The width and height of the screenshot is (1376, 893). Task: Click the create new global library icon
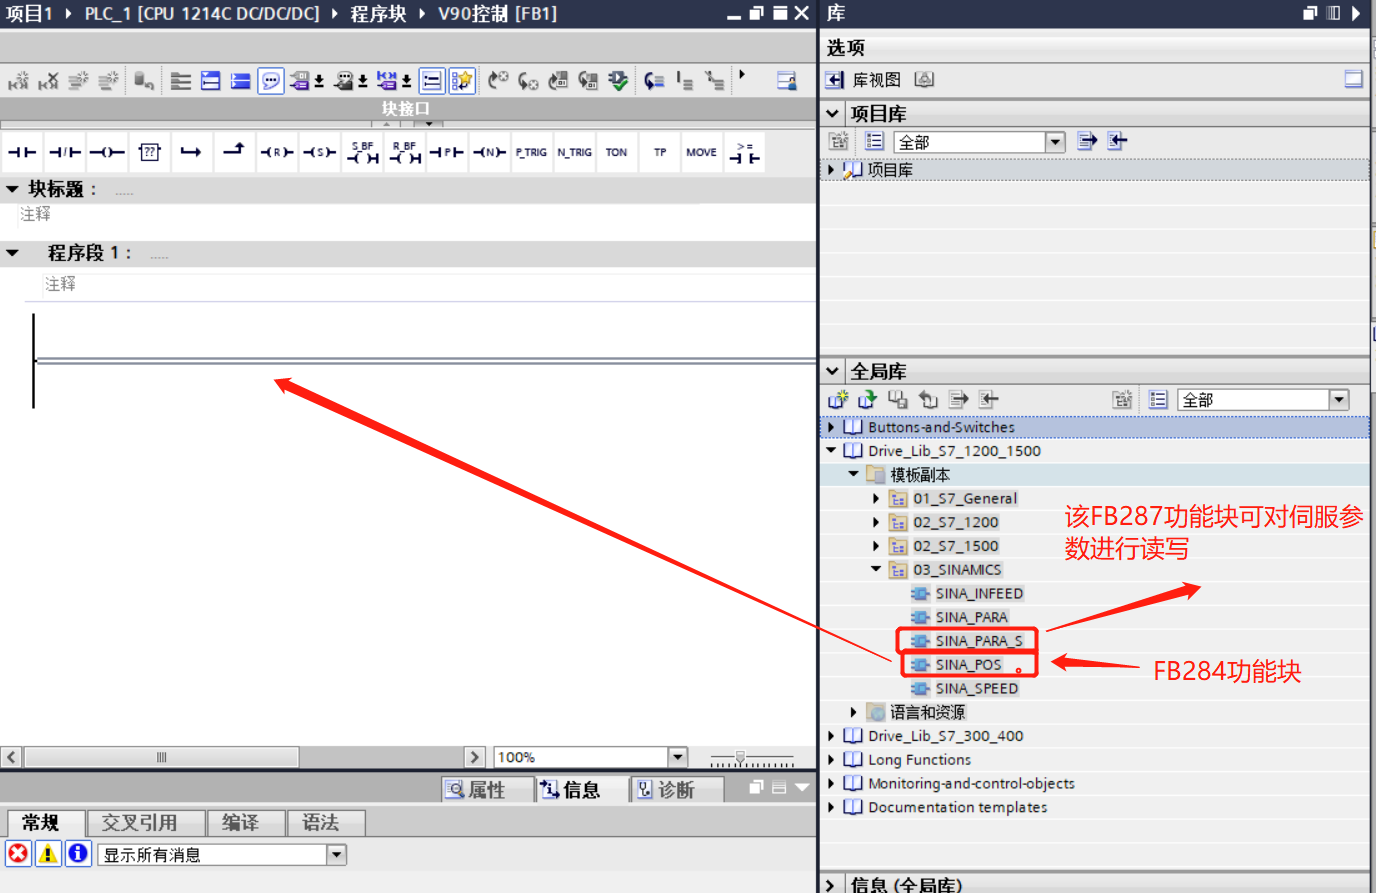click(x=838, y=400)
